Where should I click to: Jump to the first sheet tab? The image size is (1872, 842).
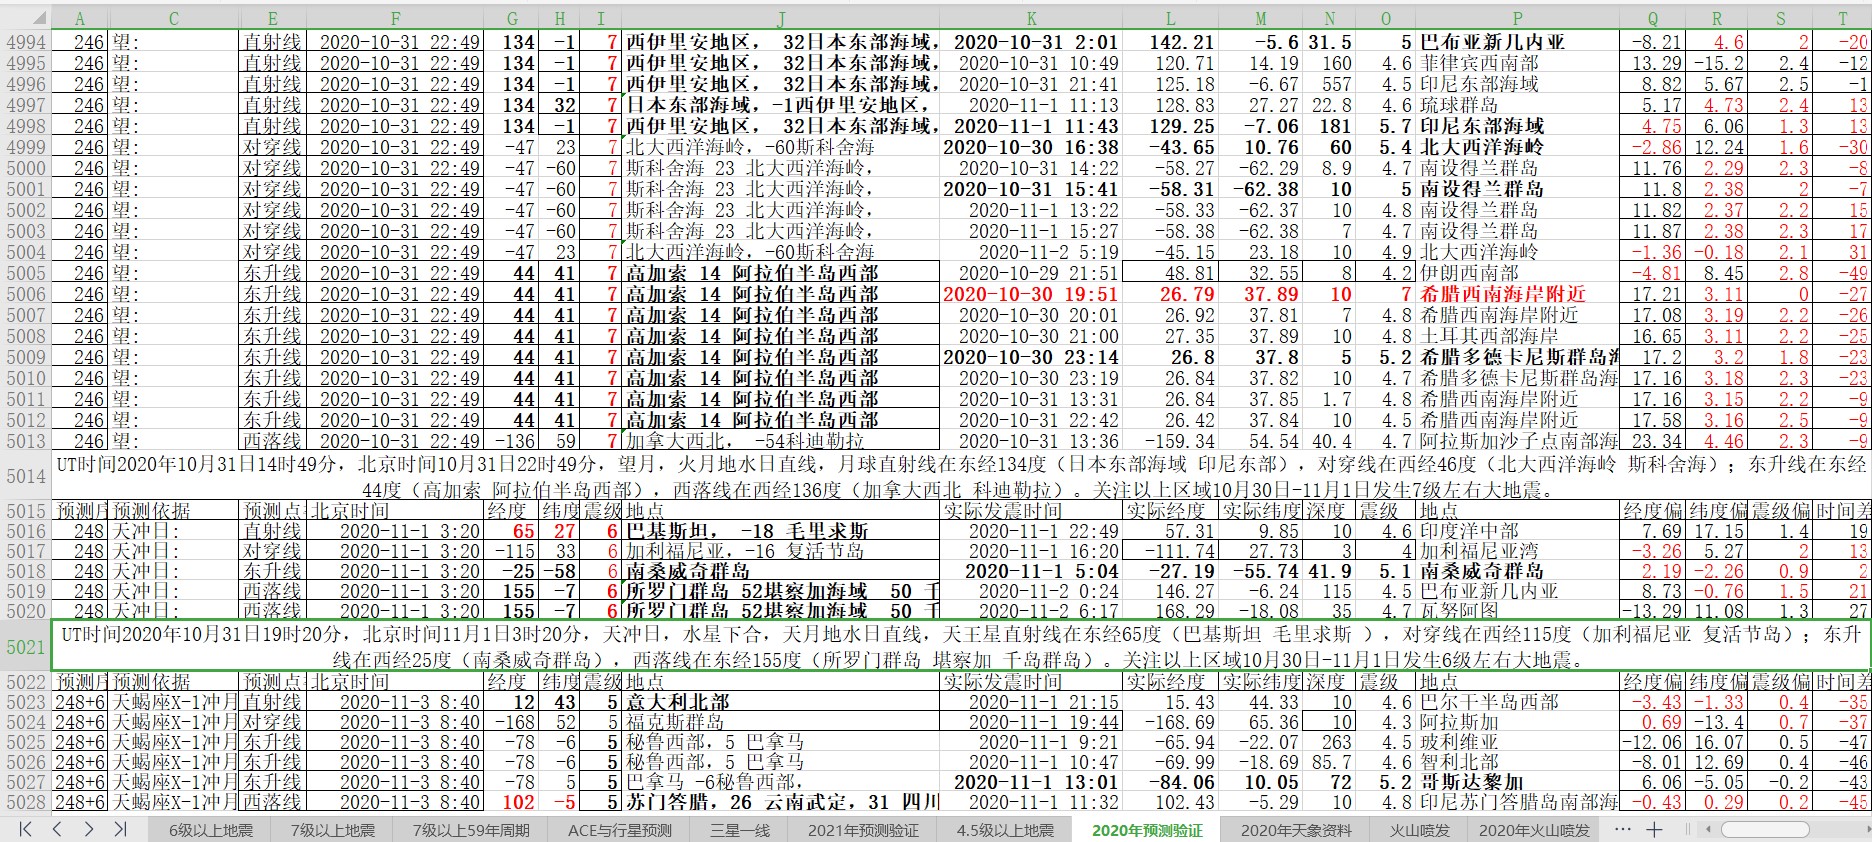[x=25, y=829]
